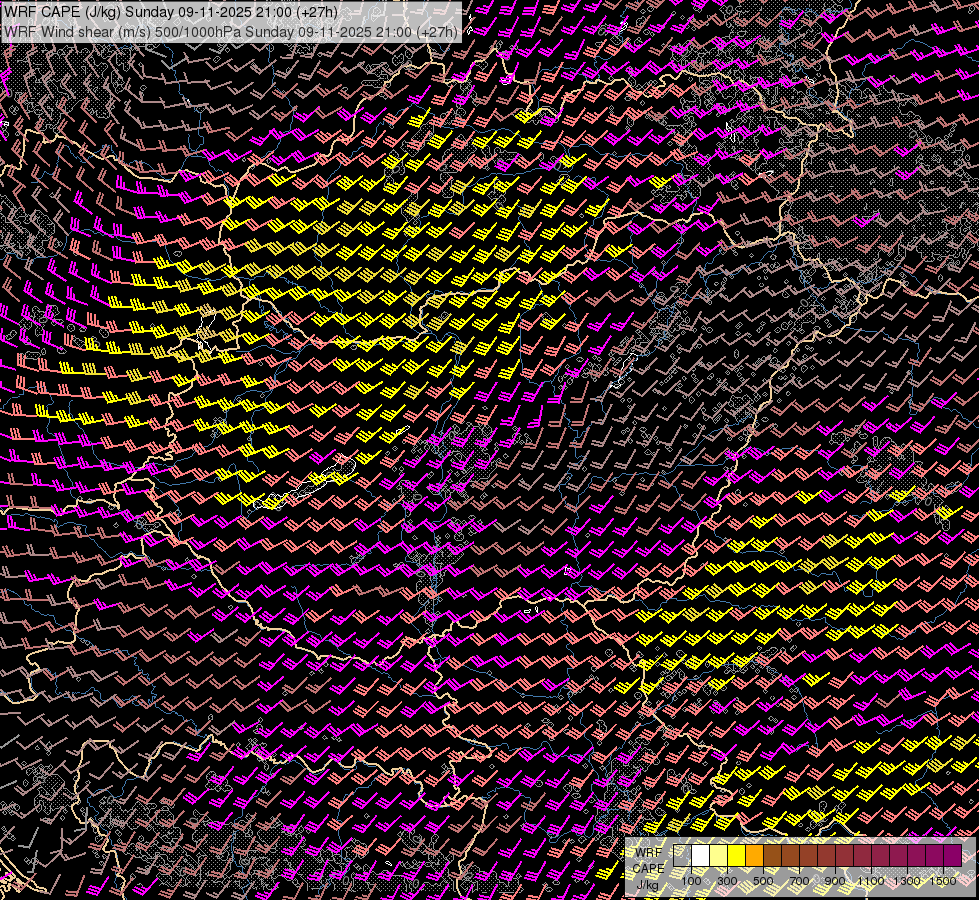The image size is (979, 900).
Task: Click the legend value "300"
Action: [727, 881]
